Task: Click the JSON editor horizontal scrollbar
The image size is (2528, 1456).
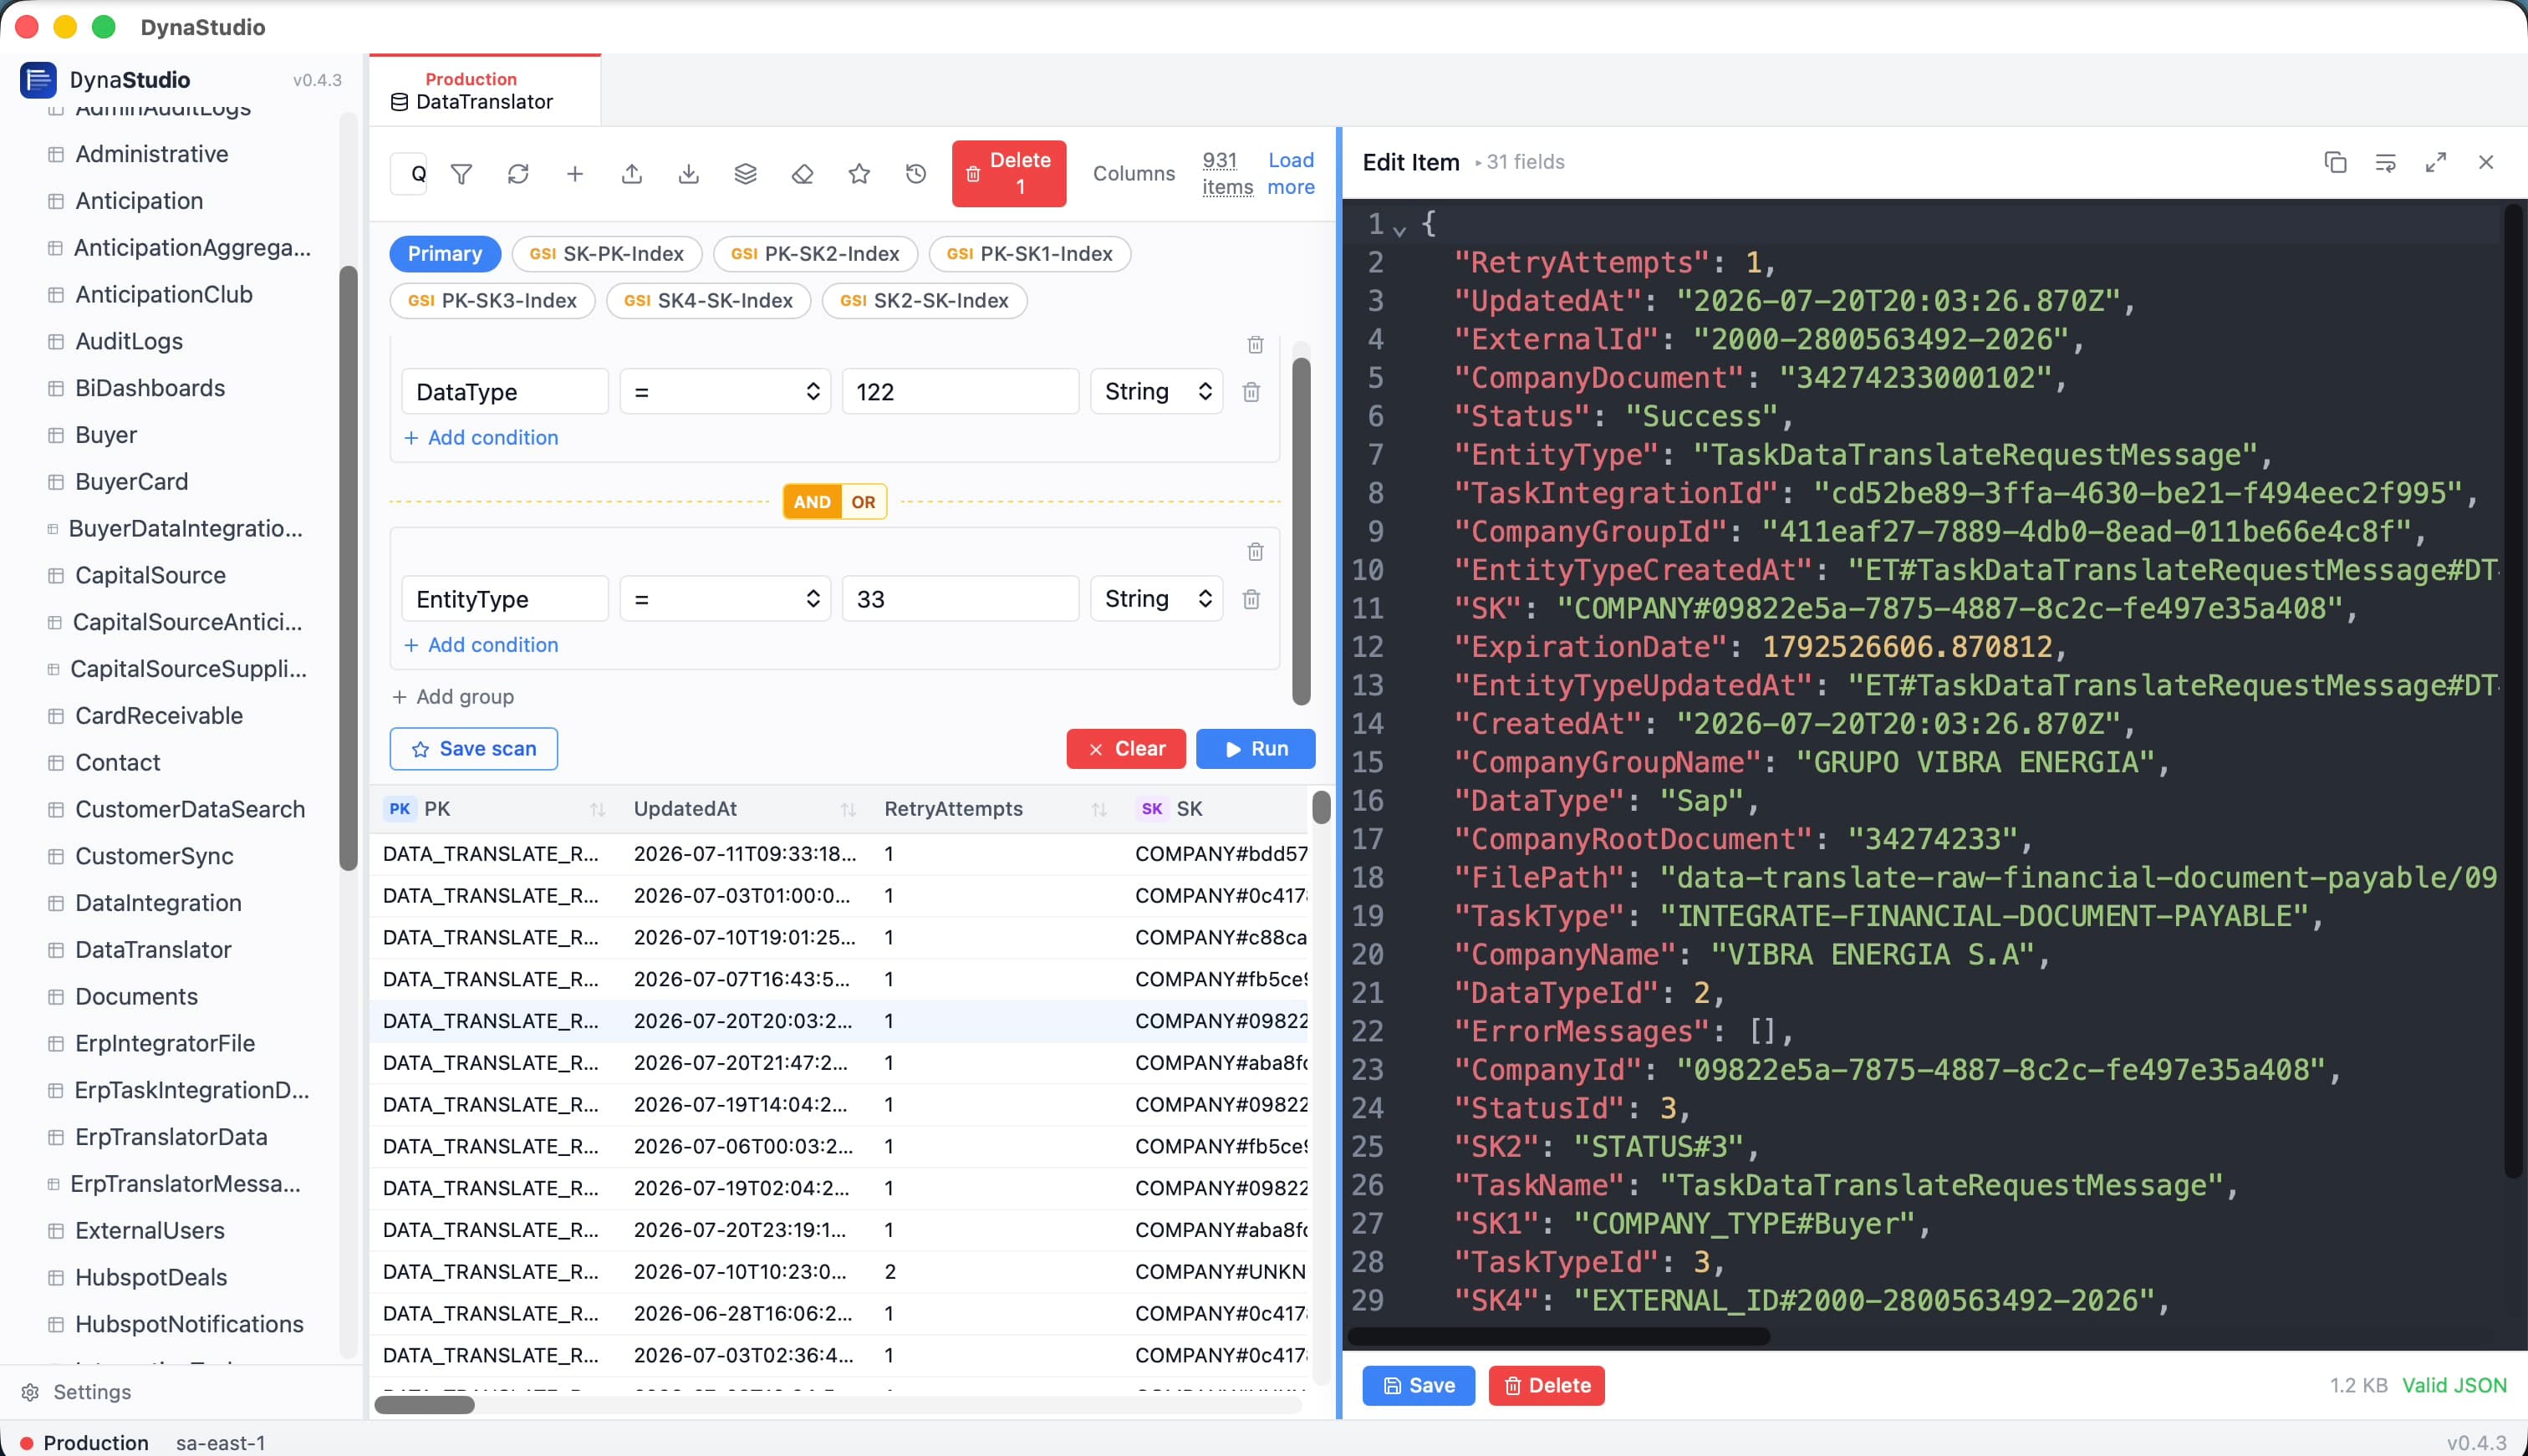Action: click(1558, 1336)
